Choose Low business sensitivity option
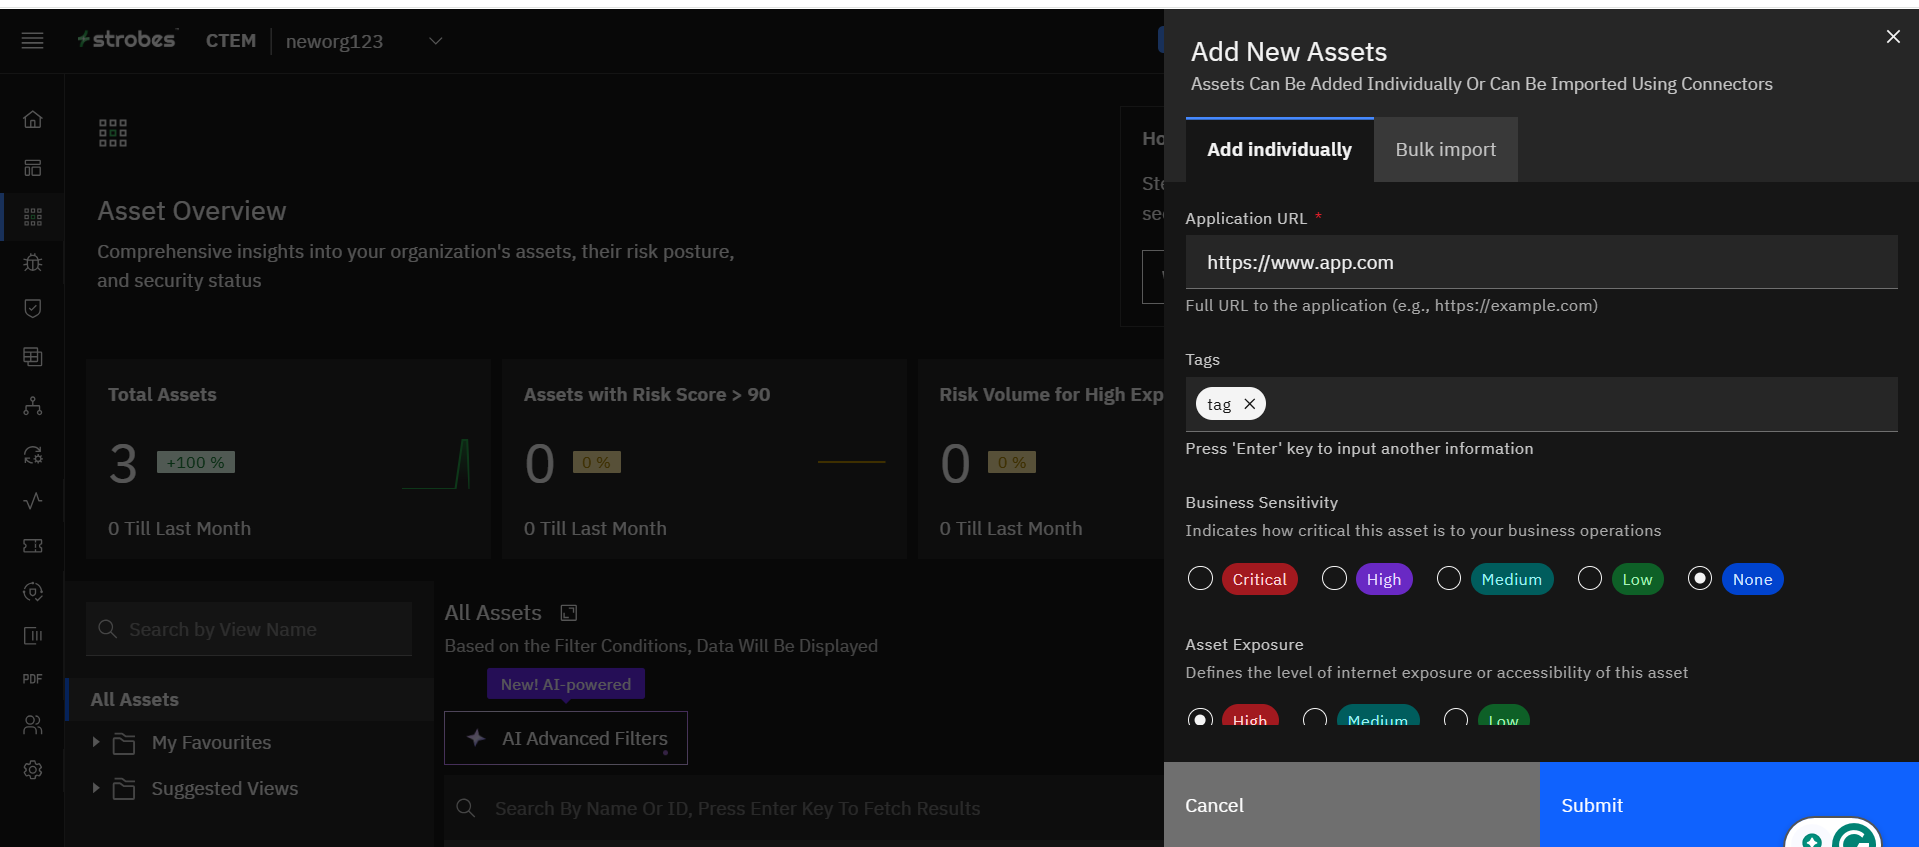This screenshot has width=1919, height=847. pyautogui.click(x=1590, y=579)
